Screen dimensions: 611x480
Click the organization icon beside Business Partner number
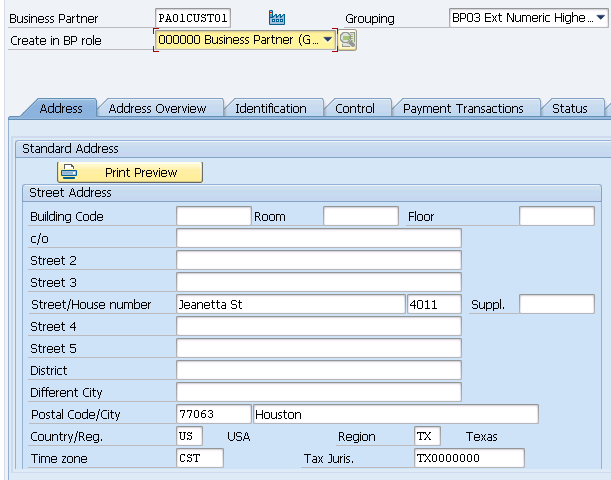coord(277,18)
